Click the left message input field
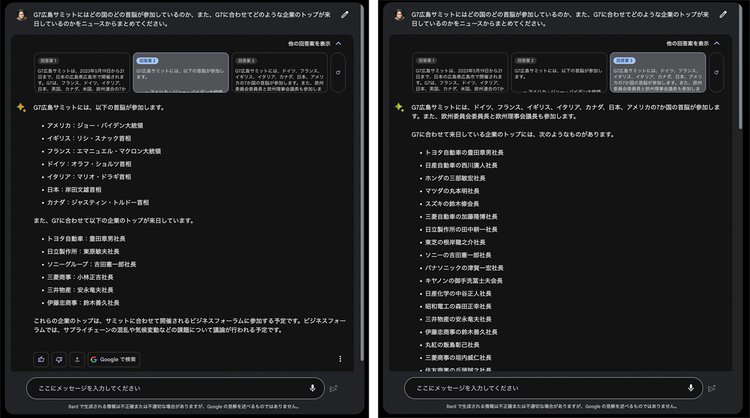 [160, 388]
